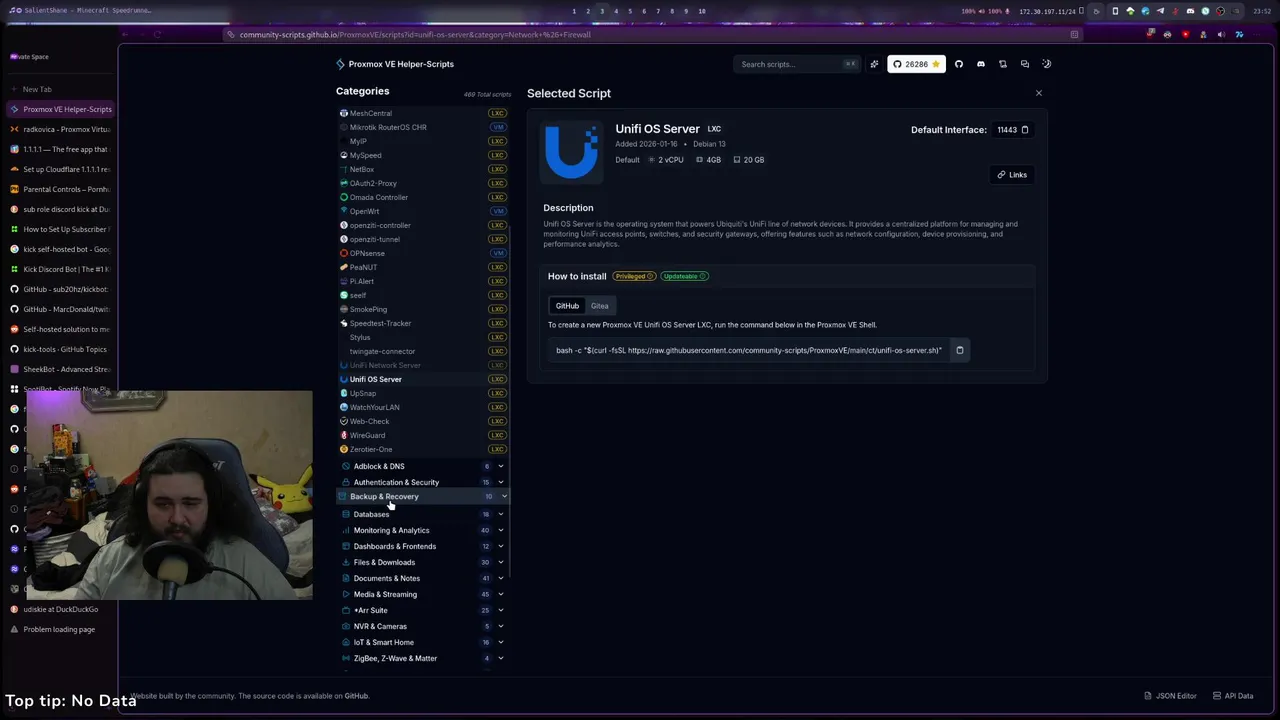Image resolution: width=1280 pixels, height=720 pixels.
Task: Expand the IoT & Smart Home category
Action: click(x=424, y=642)
